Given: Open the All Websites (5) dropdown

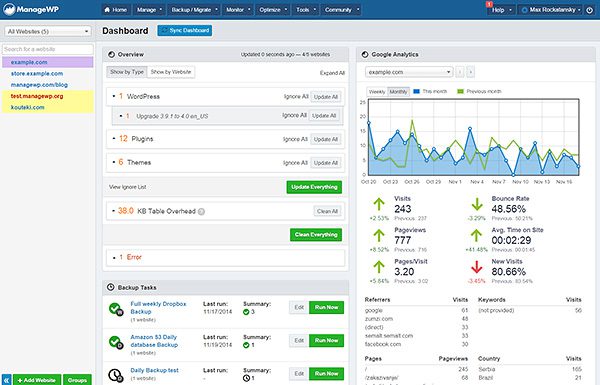Looking at the screenshot, I should coord(48,31).
